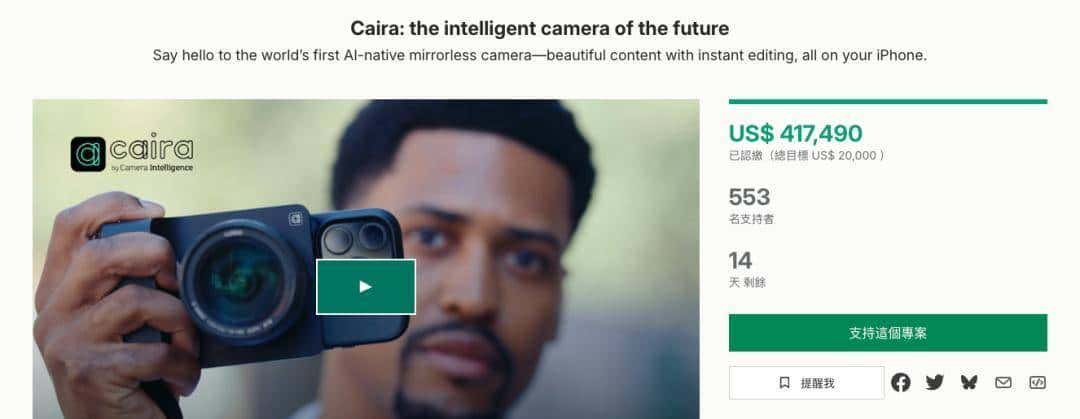Screen dimensions: 1080x419
Task: Click the green 支持這個專案 button
Action: (x=888, y=333)
